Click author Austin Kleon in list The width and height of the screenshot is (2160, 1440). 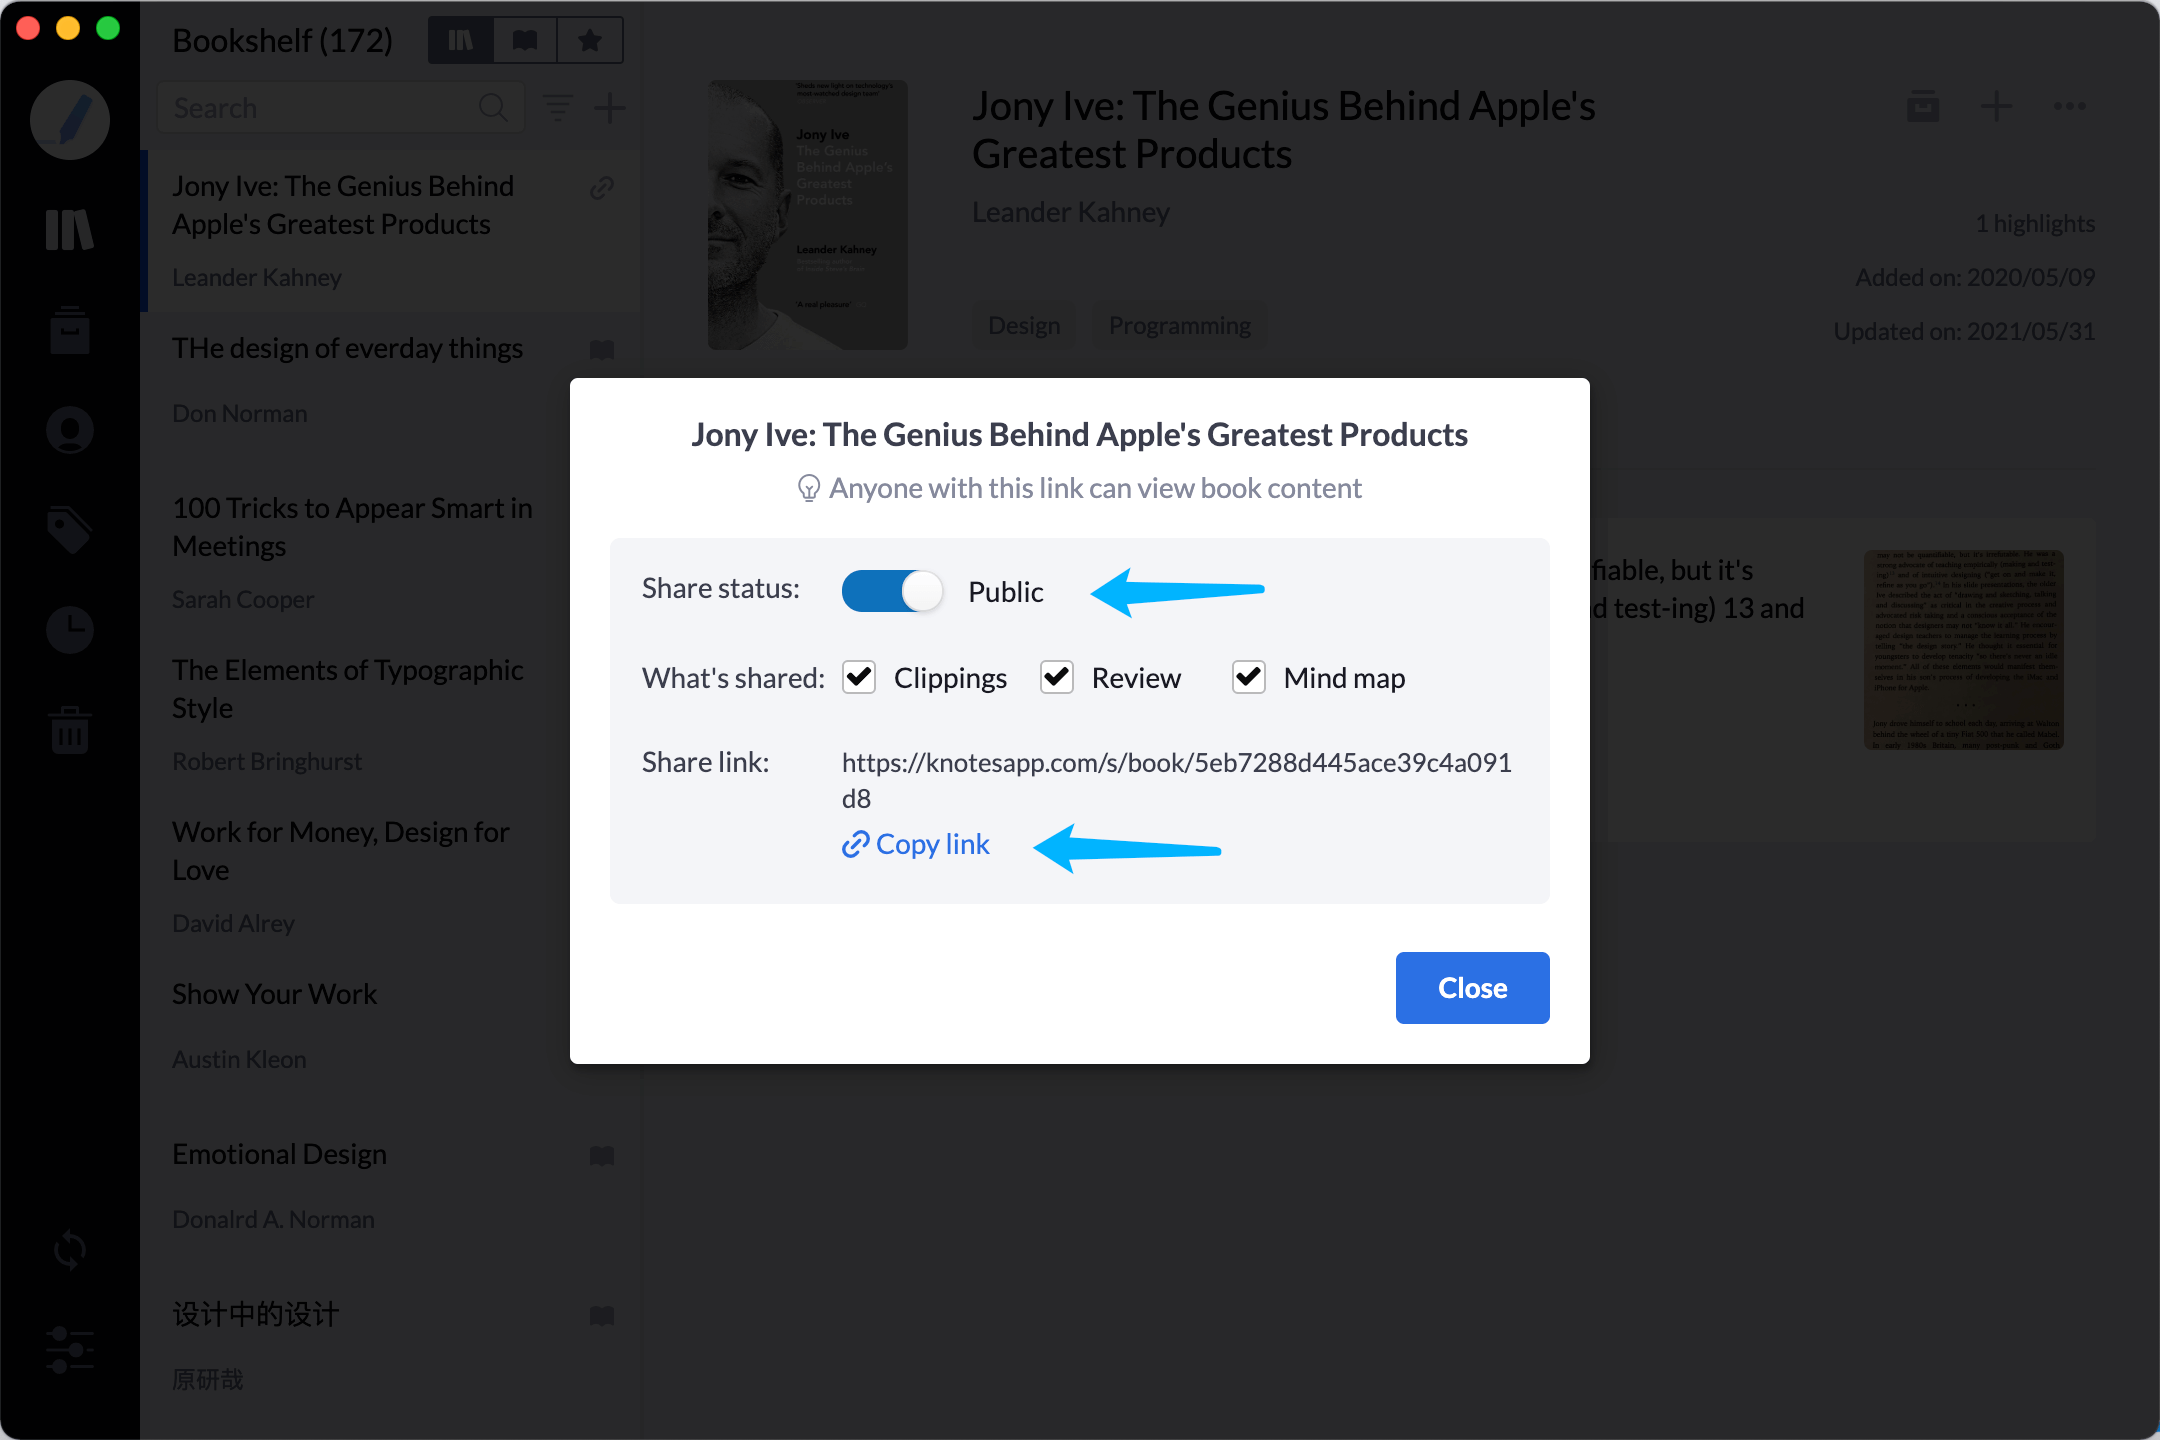tap(239, 1060)
